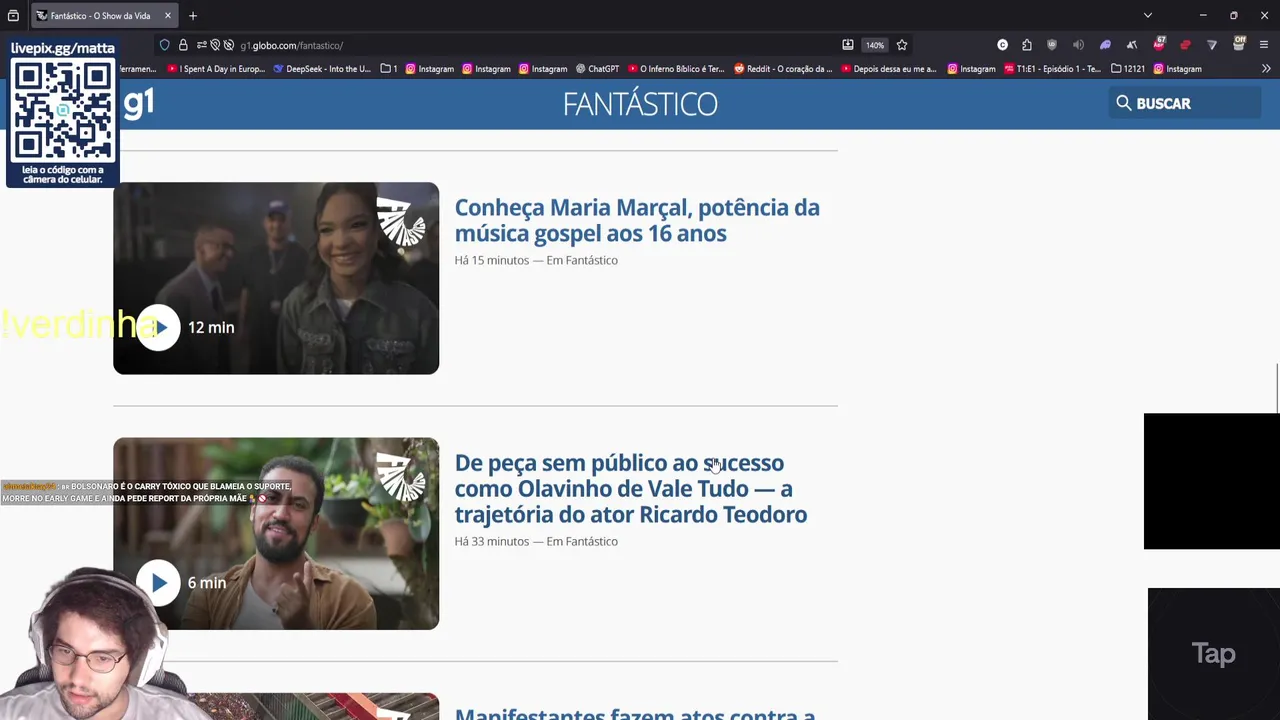Open the list all tabs dropdown

(x=1148, y=16)
